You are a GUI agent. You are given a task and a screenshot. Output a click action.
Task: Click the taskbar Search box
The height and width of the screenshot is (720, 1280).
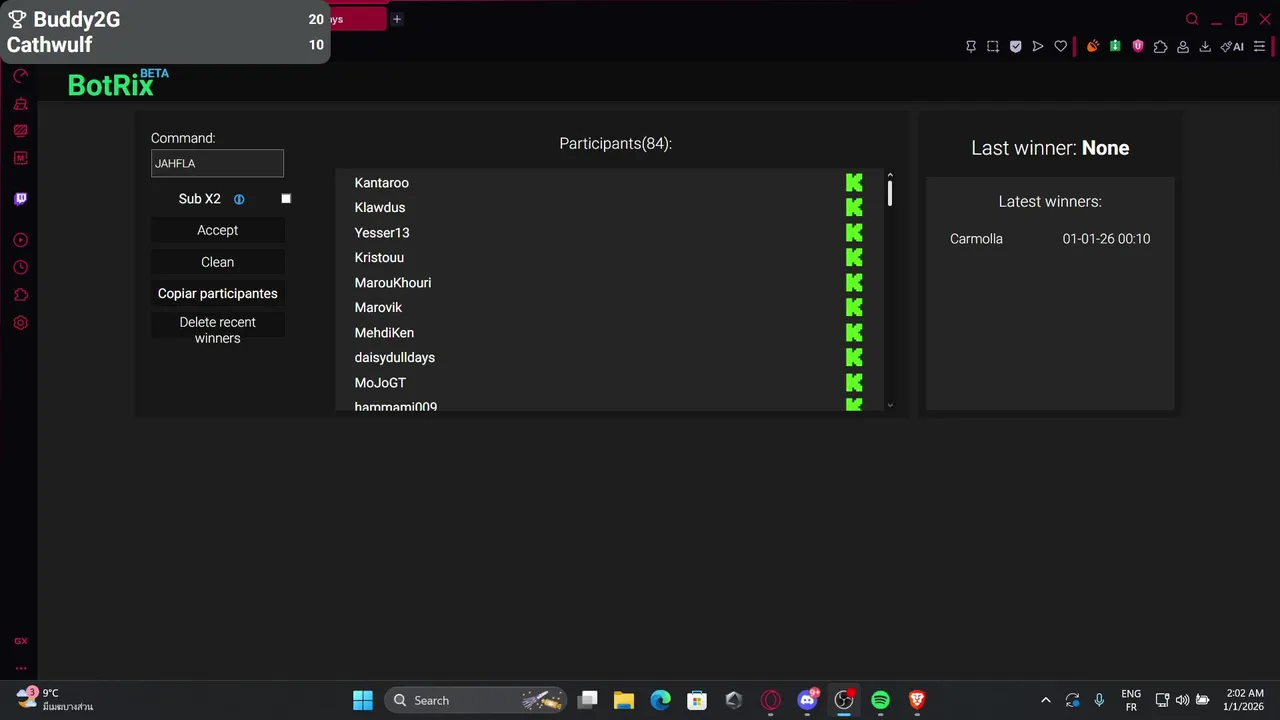475,700
